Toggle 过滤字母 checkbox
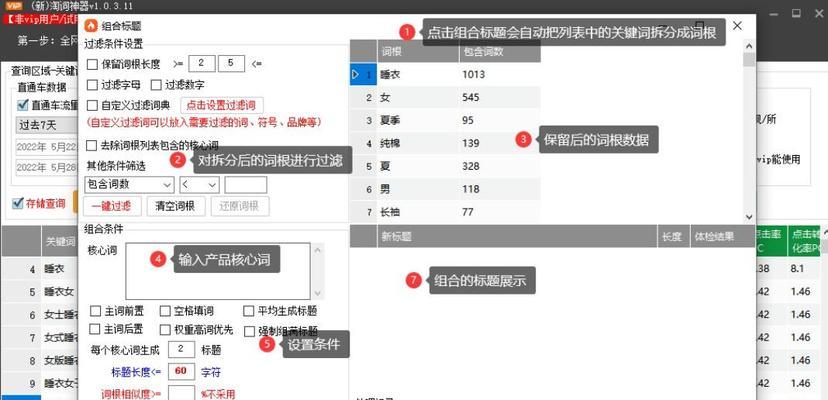This screenshot has width=828, height=400. pos(92,85)
